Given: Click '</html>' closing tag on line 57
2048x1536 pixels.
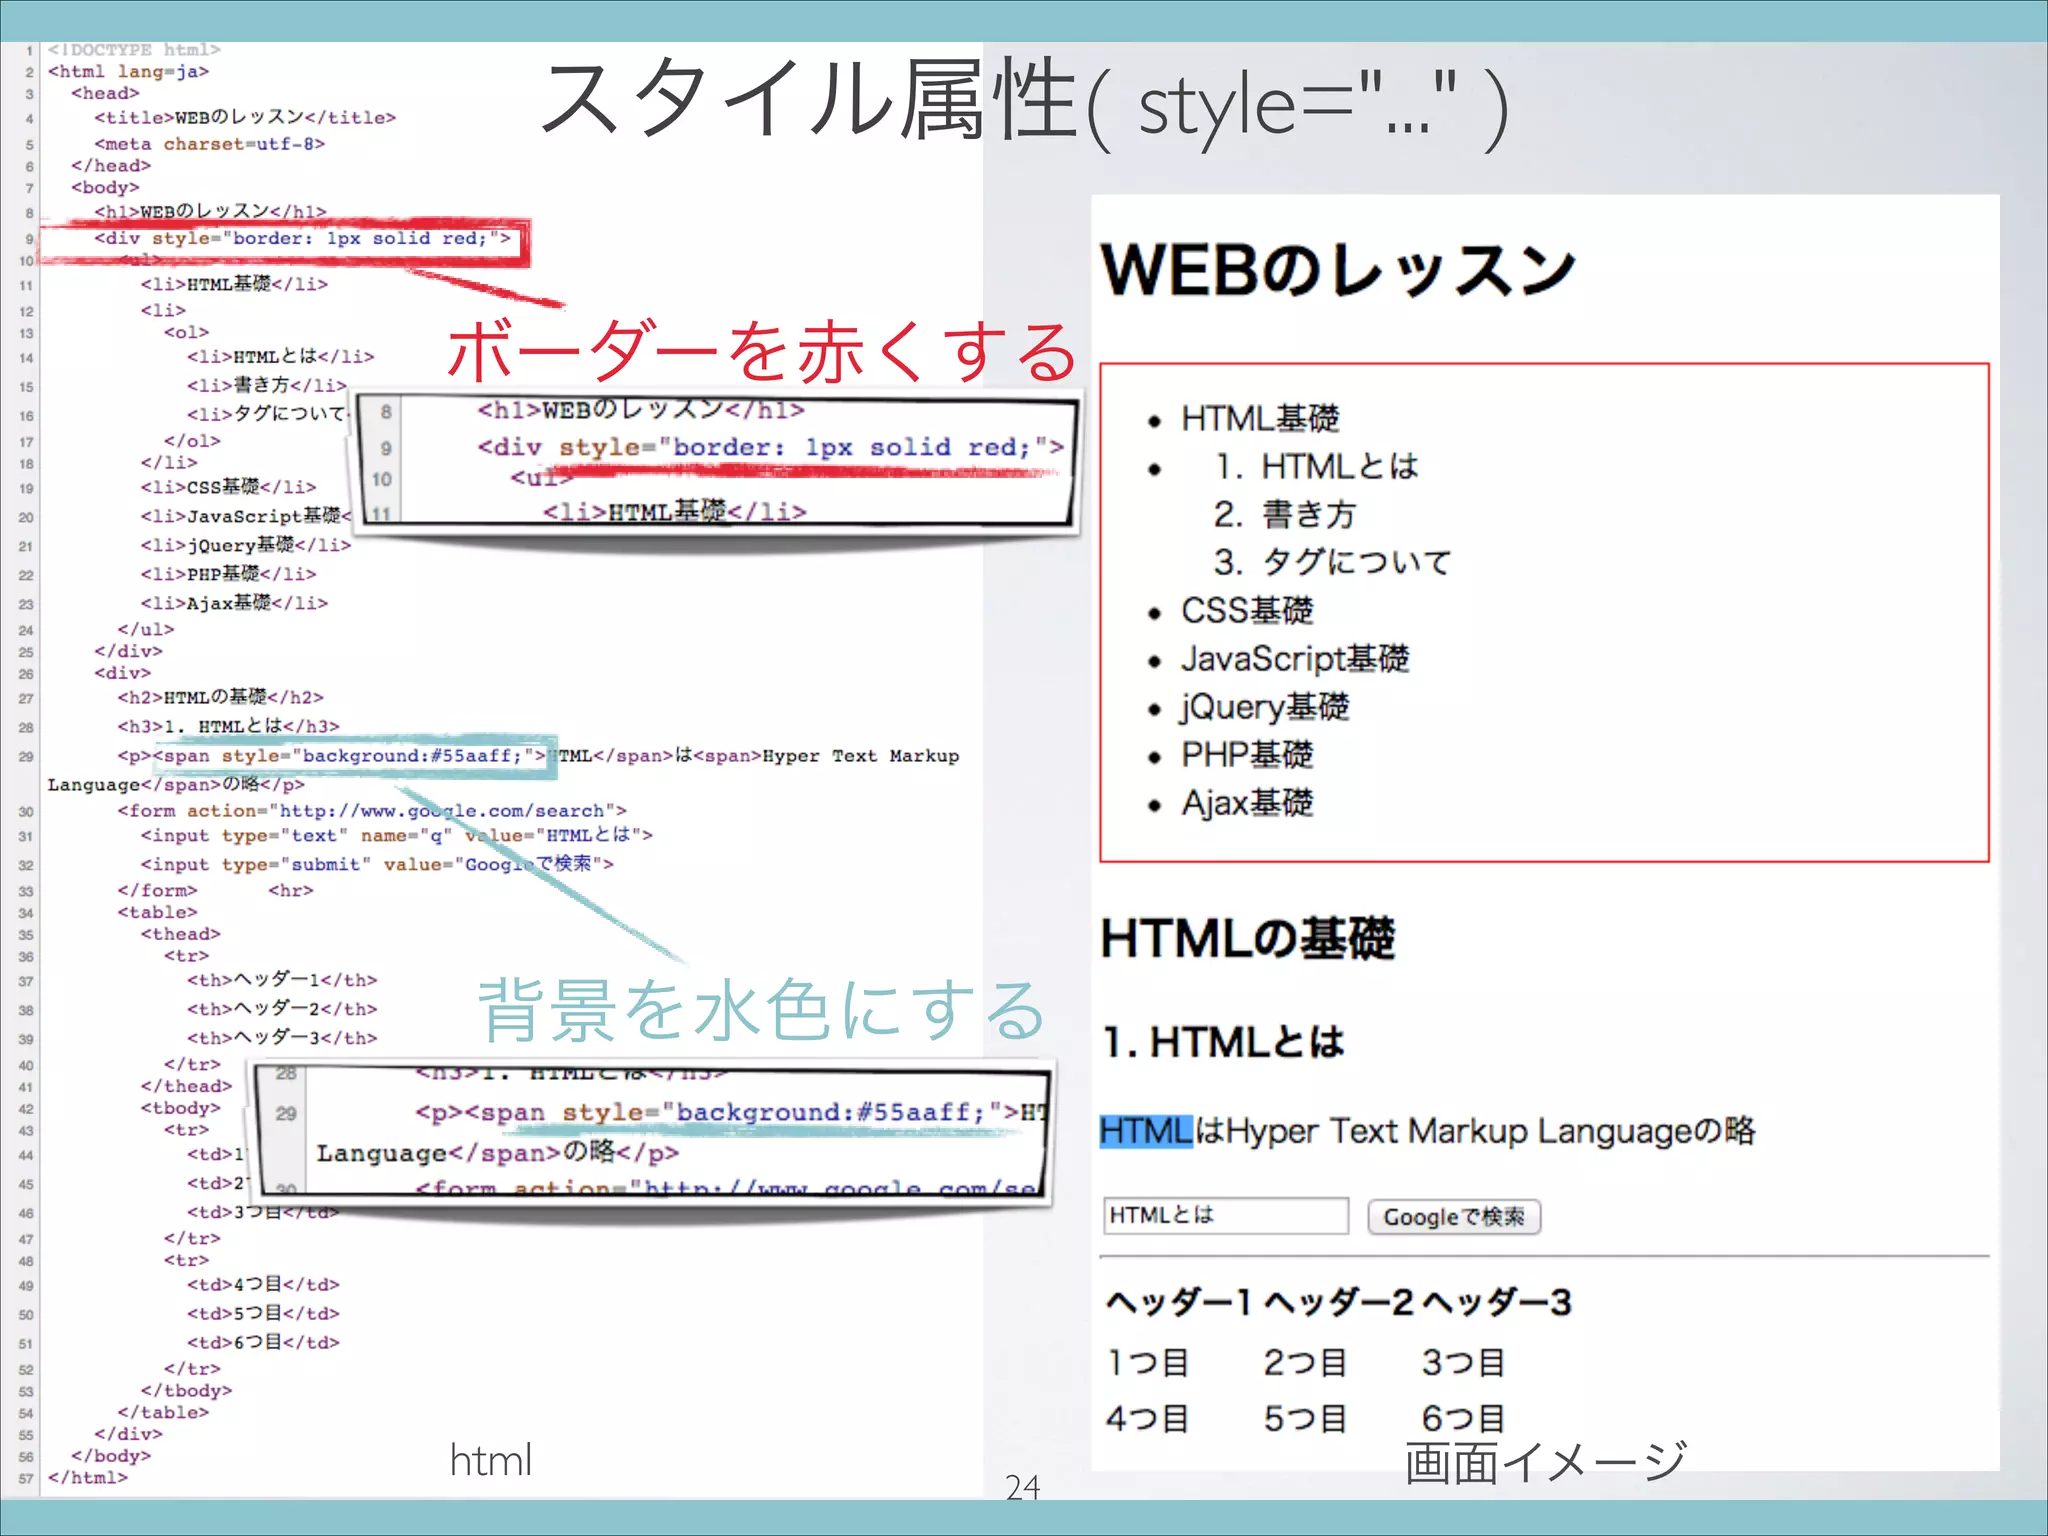Looking at the screenshot, I should point(88,1477).
